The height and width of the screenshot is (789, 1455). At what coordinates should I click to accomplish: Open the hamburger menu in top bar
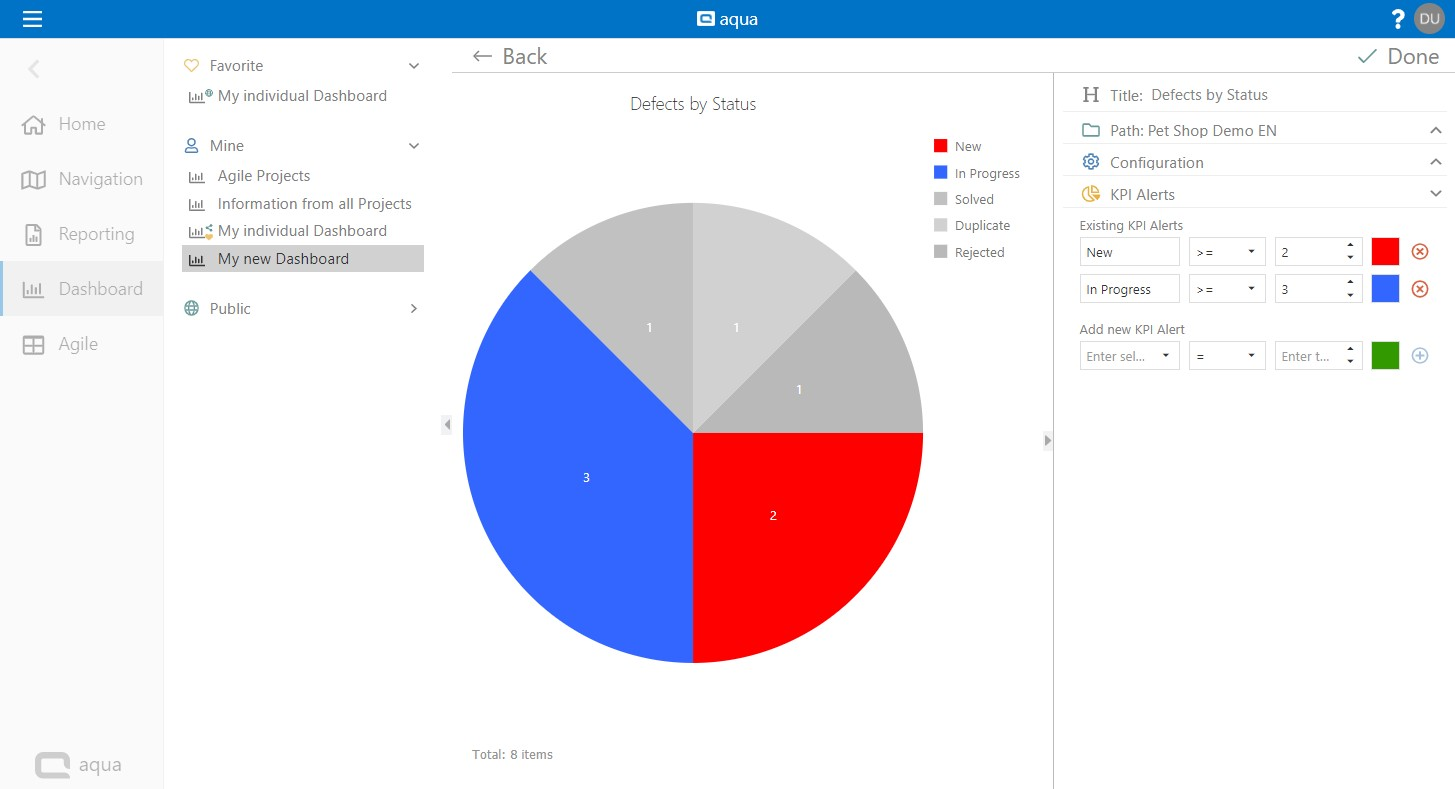click(32, 19)
